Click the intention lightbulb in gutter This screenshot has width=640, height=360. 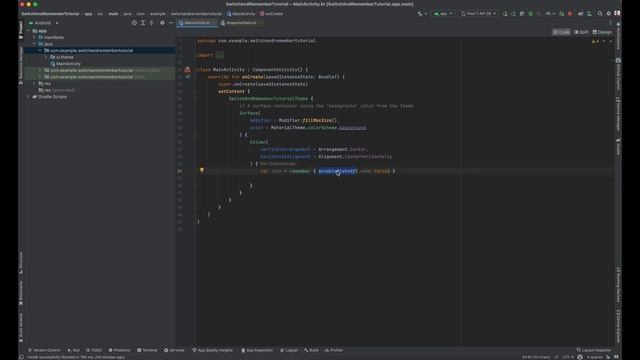point(202,170)
